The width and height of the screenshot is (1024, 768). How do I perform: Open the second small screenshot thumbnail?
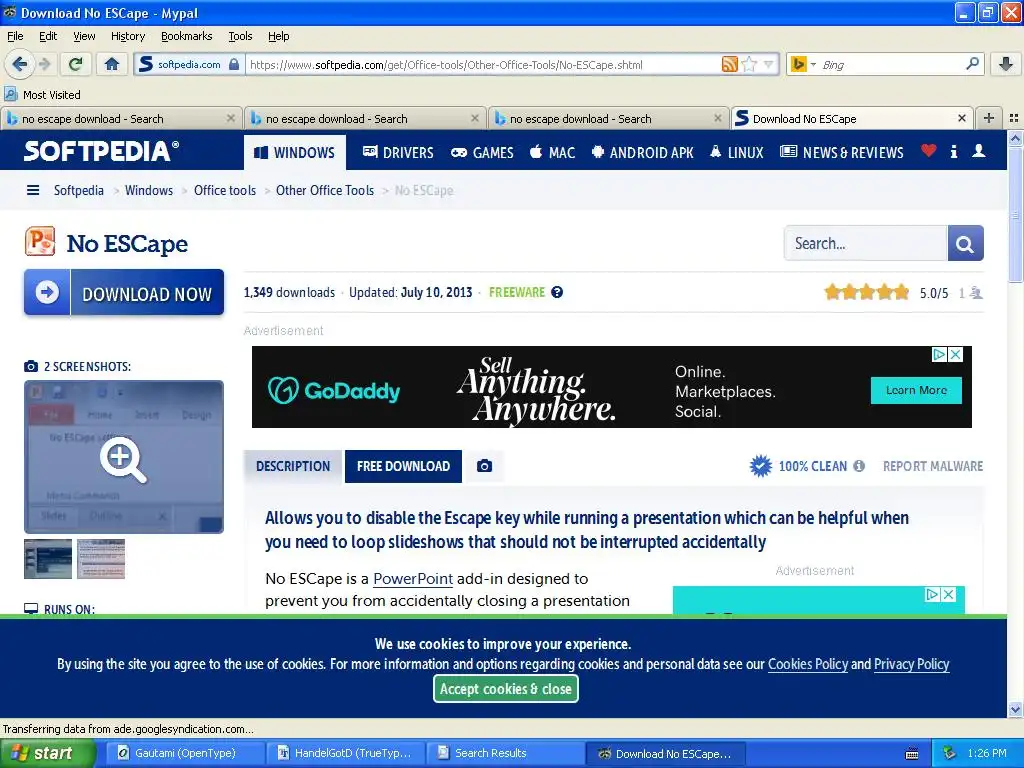click(101, 559)
